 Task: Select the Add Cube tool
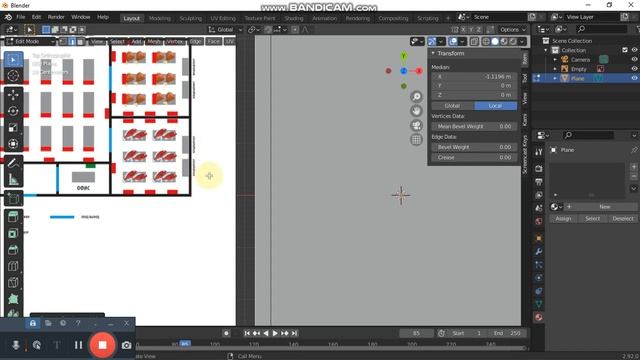tap(13, 198)
